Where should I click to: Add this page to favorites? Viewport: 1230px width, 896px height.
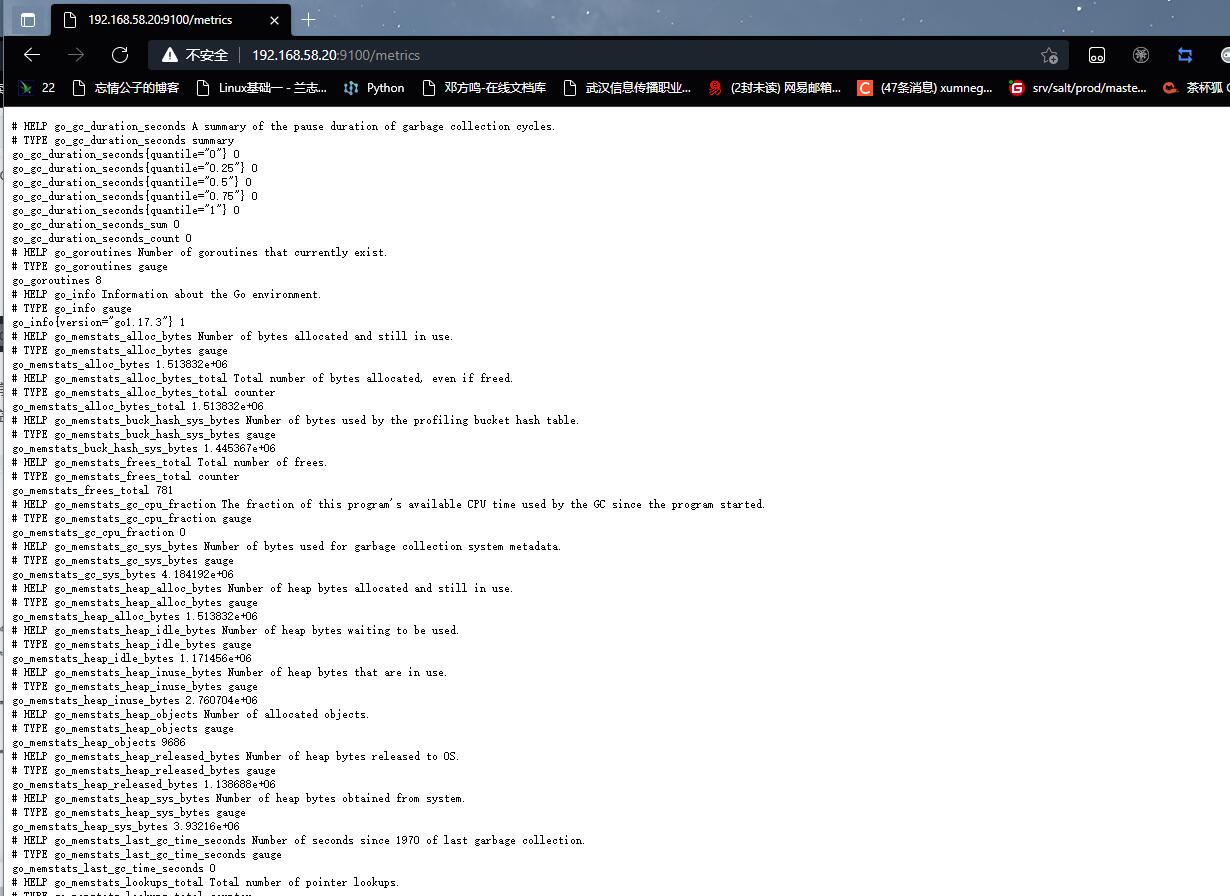point(1049,55)
